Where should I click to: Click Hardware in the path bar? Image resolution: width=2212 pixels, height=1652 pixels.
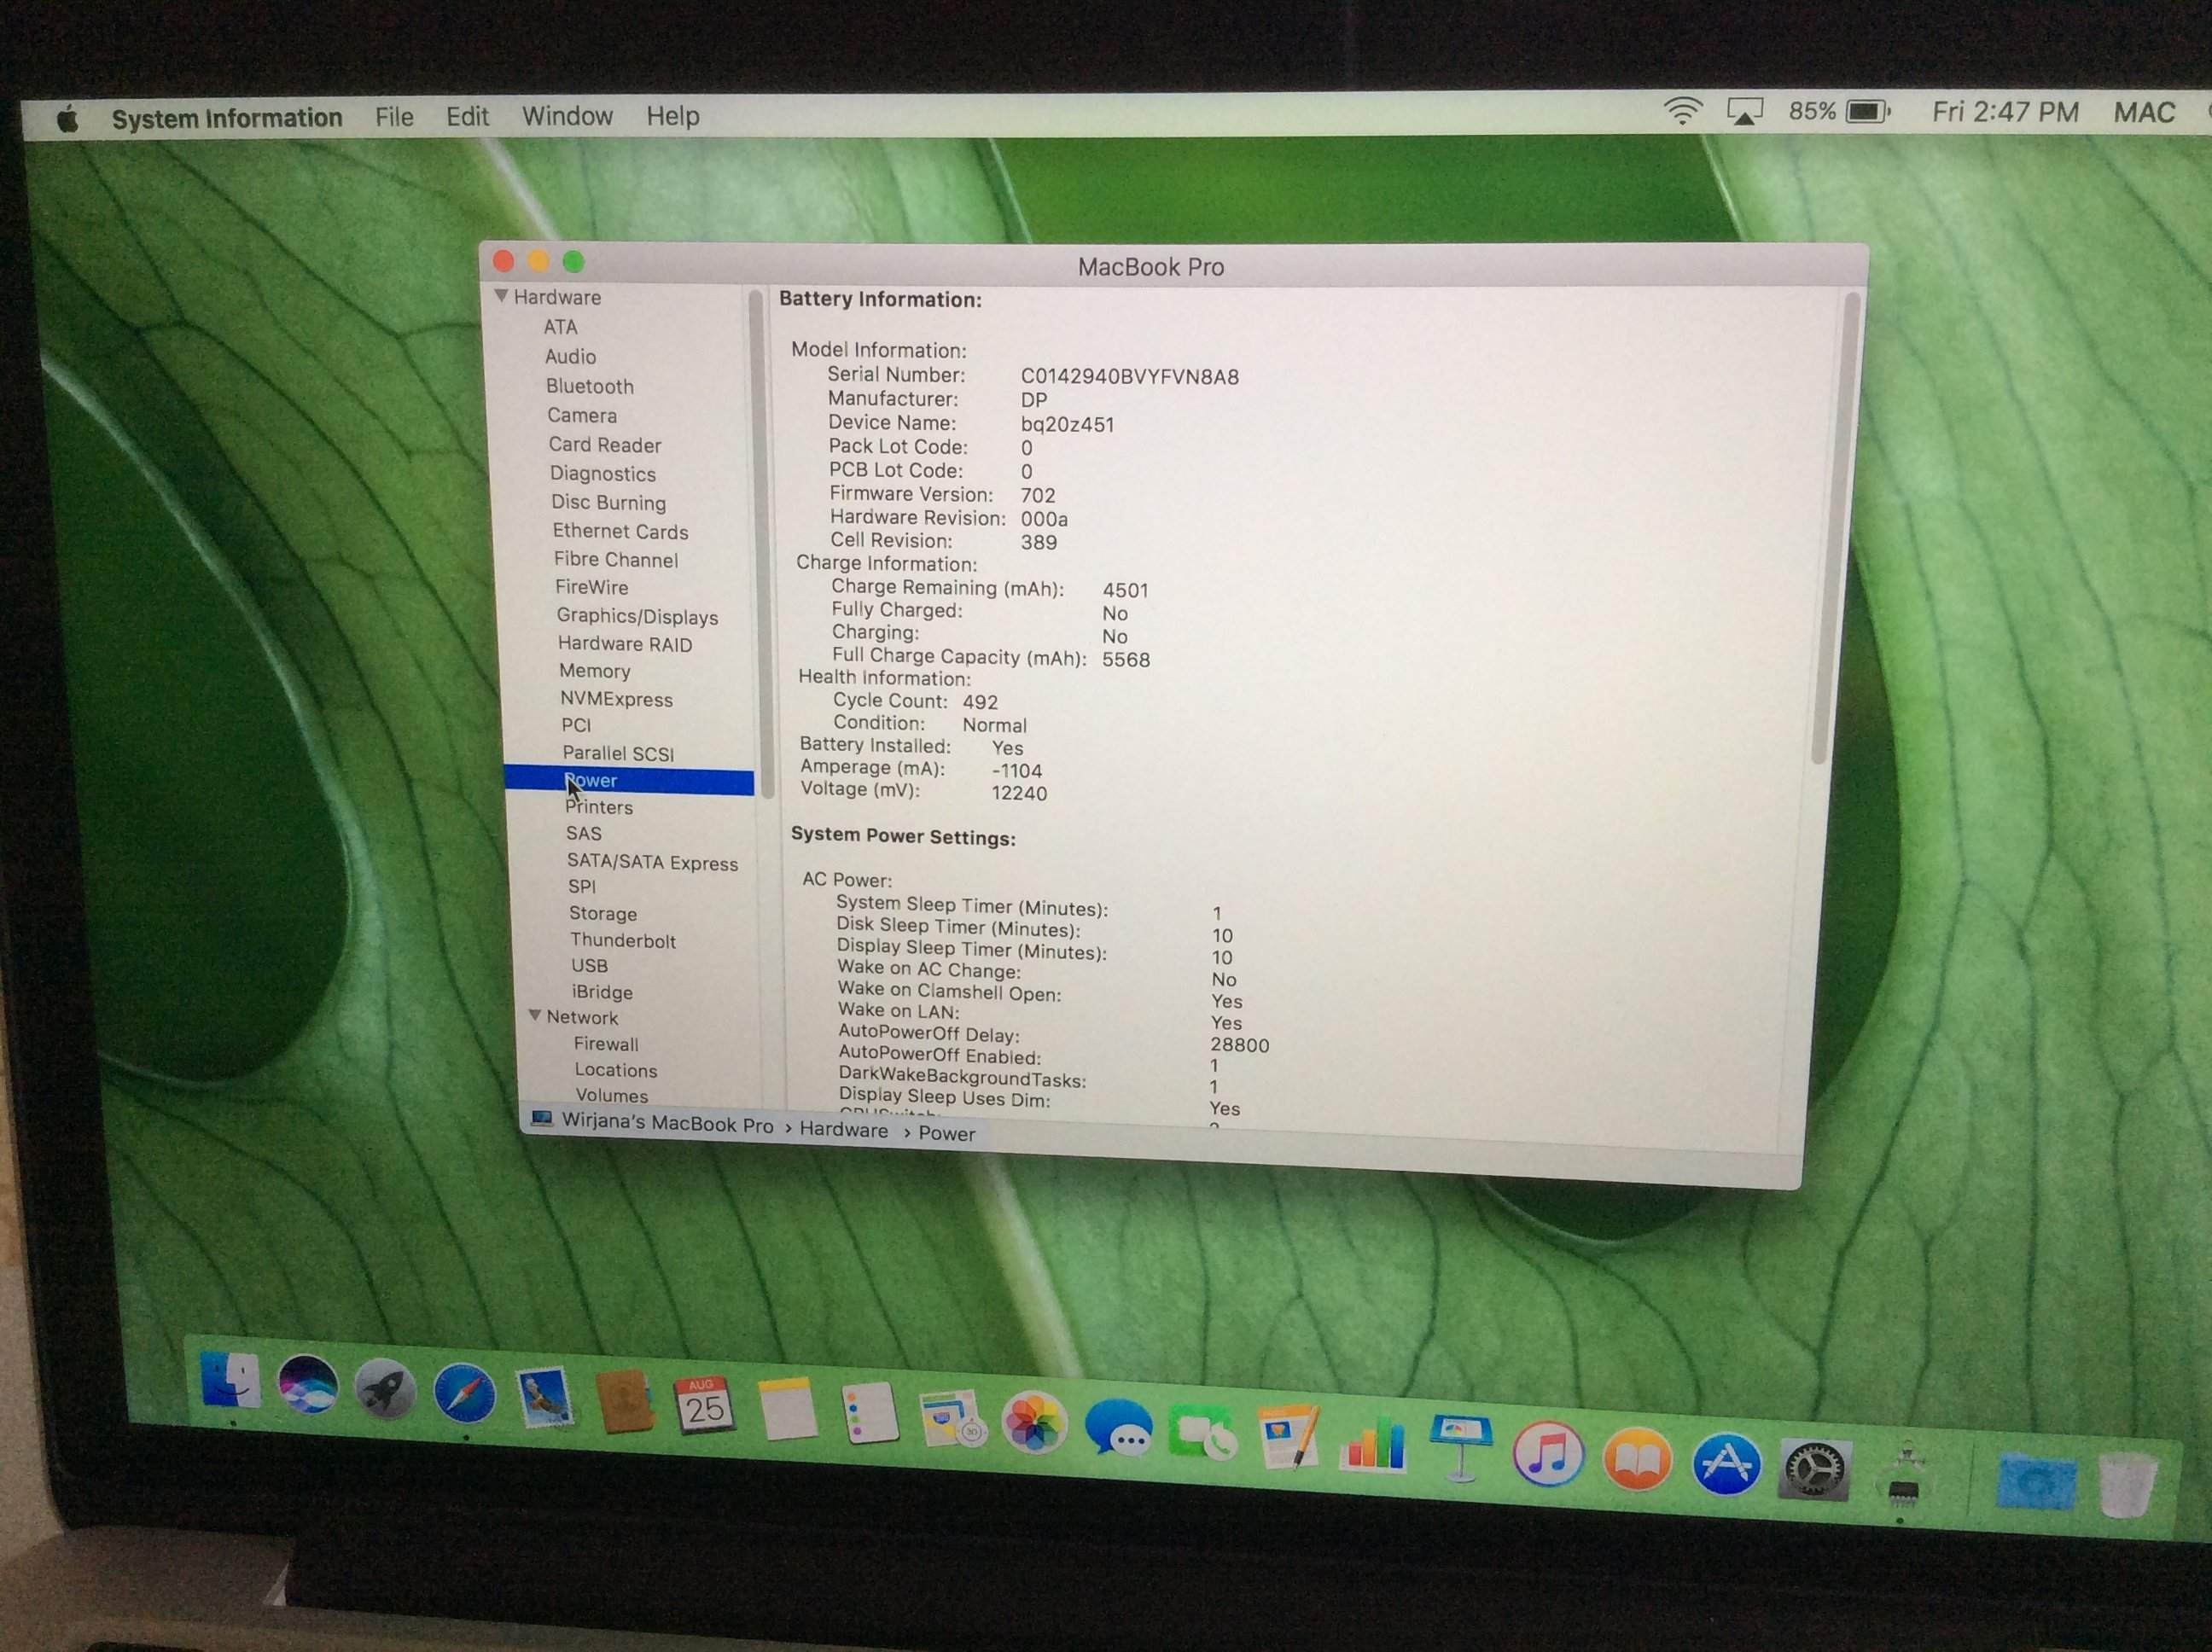[x=844, y=1130]
